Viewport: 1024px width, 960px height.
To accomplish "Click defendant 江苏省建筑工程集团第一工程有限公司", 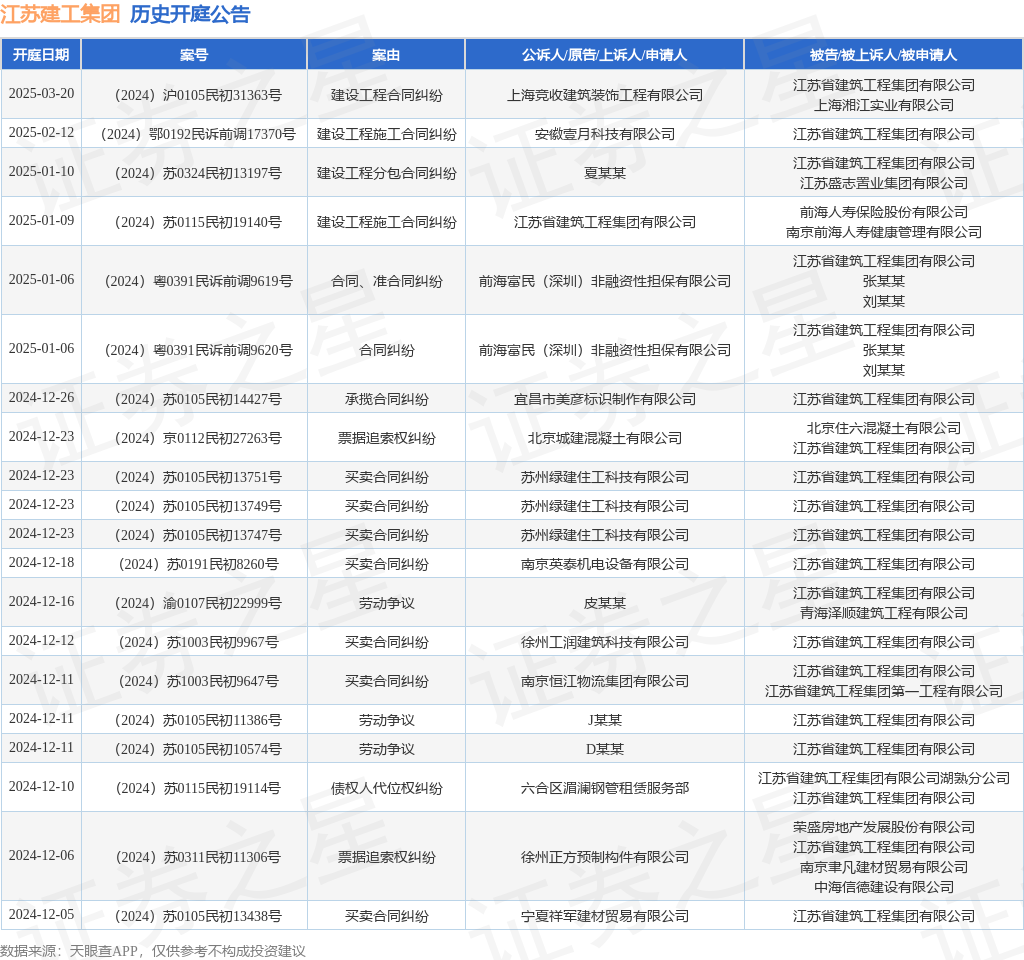I will 884,692.
